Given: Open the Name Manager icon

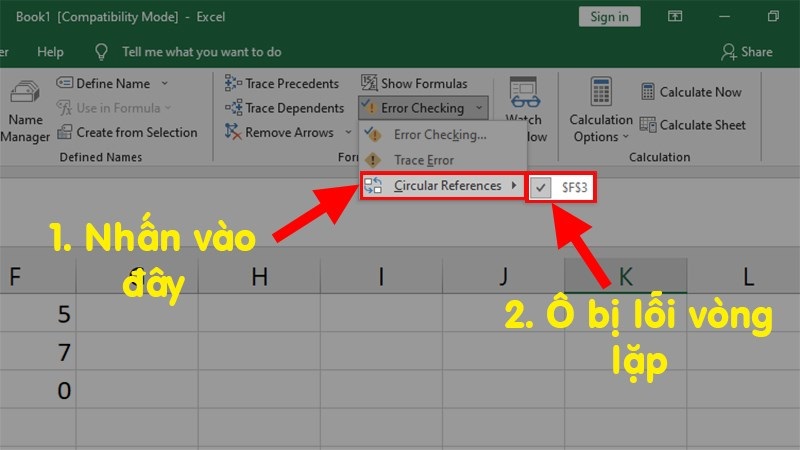Looking at the screenshot, I should [25, 92].
